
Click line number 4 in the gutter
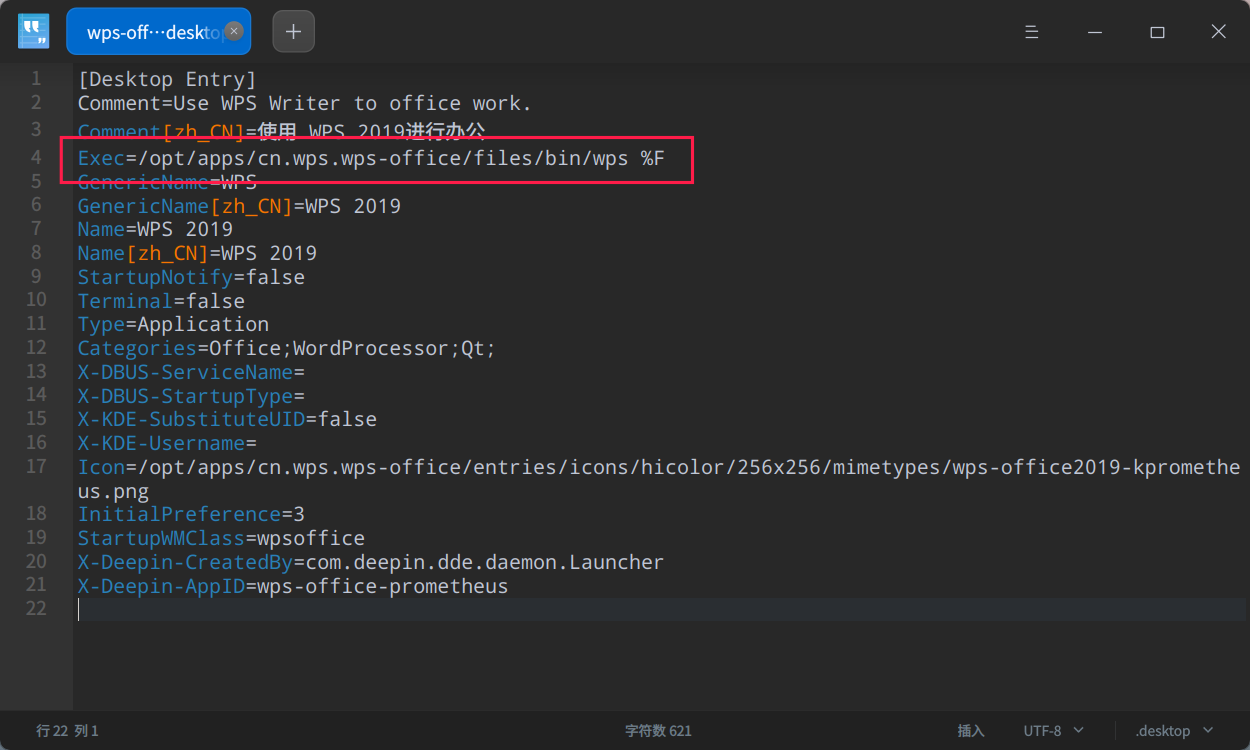pyautogui.click(x=36, y=157)
